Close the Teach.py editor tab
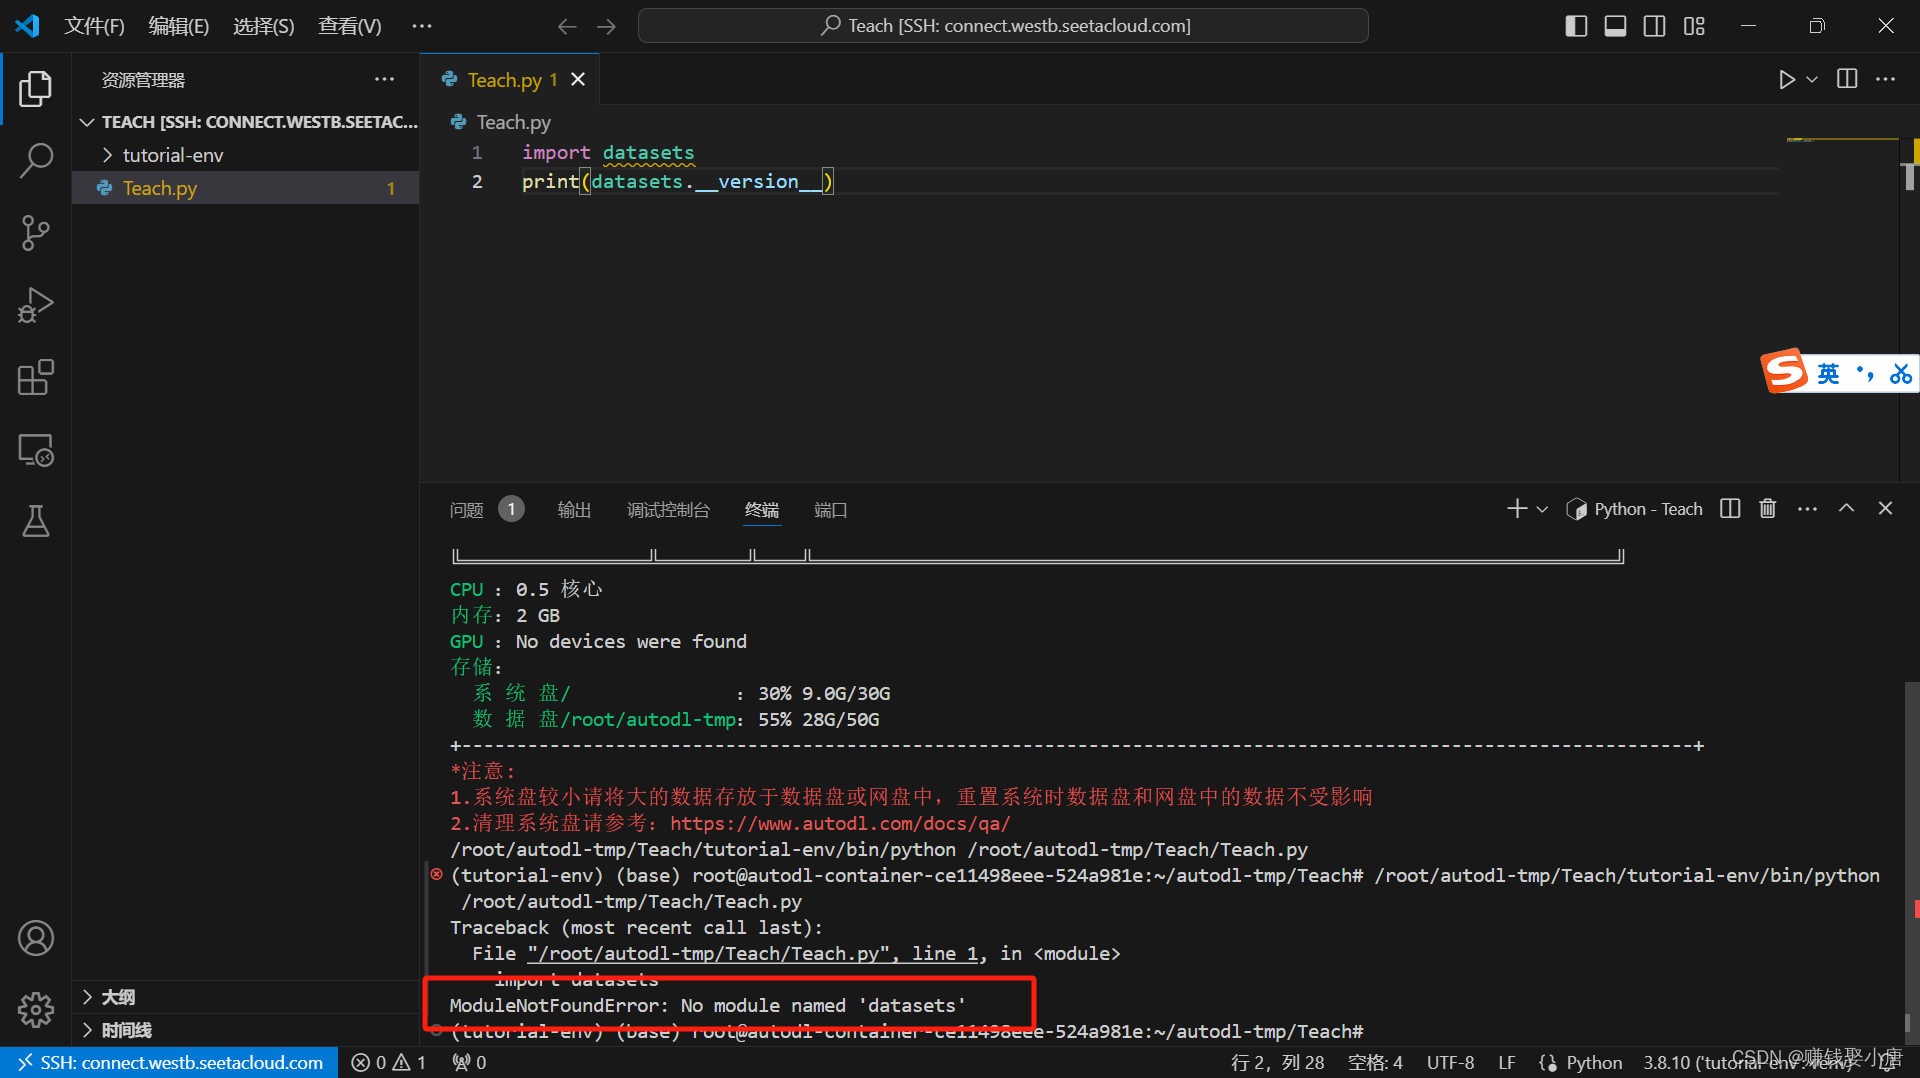The height and width of the screenshot is (1078, 1920). click(578, 79)
